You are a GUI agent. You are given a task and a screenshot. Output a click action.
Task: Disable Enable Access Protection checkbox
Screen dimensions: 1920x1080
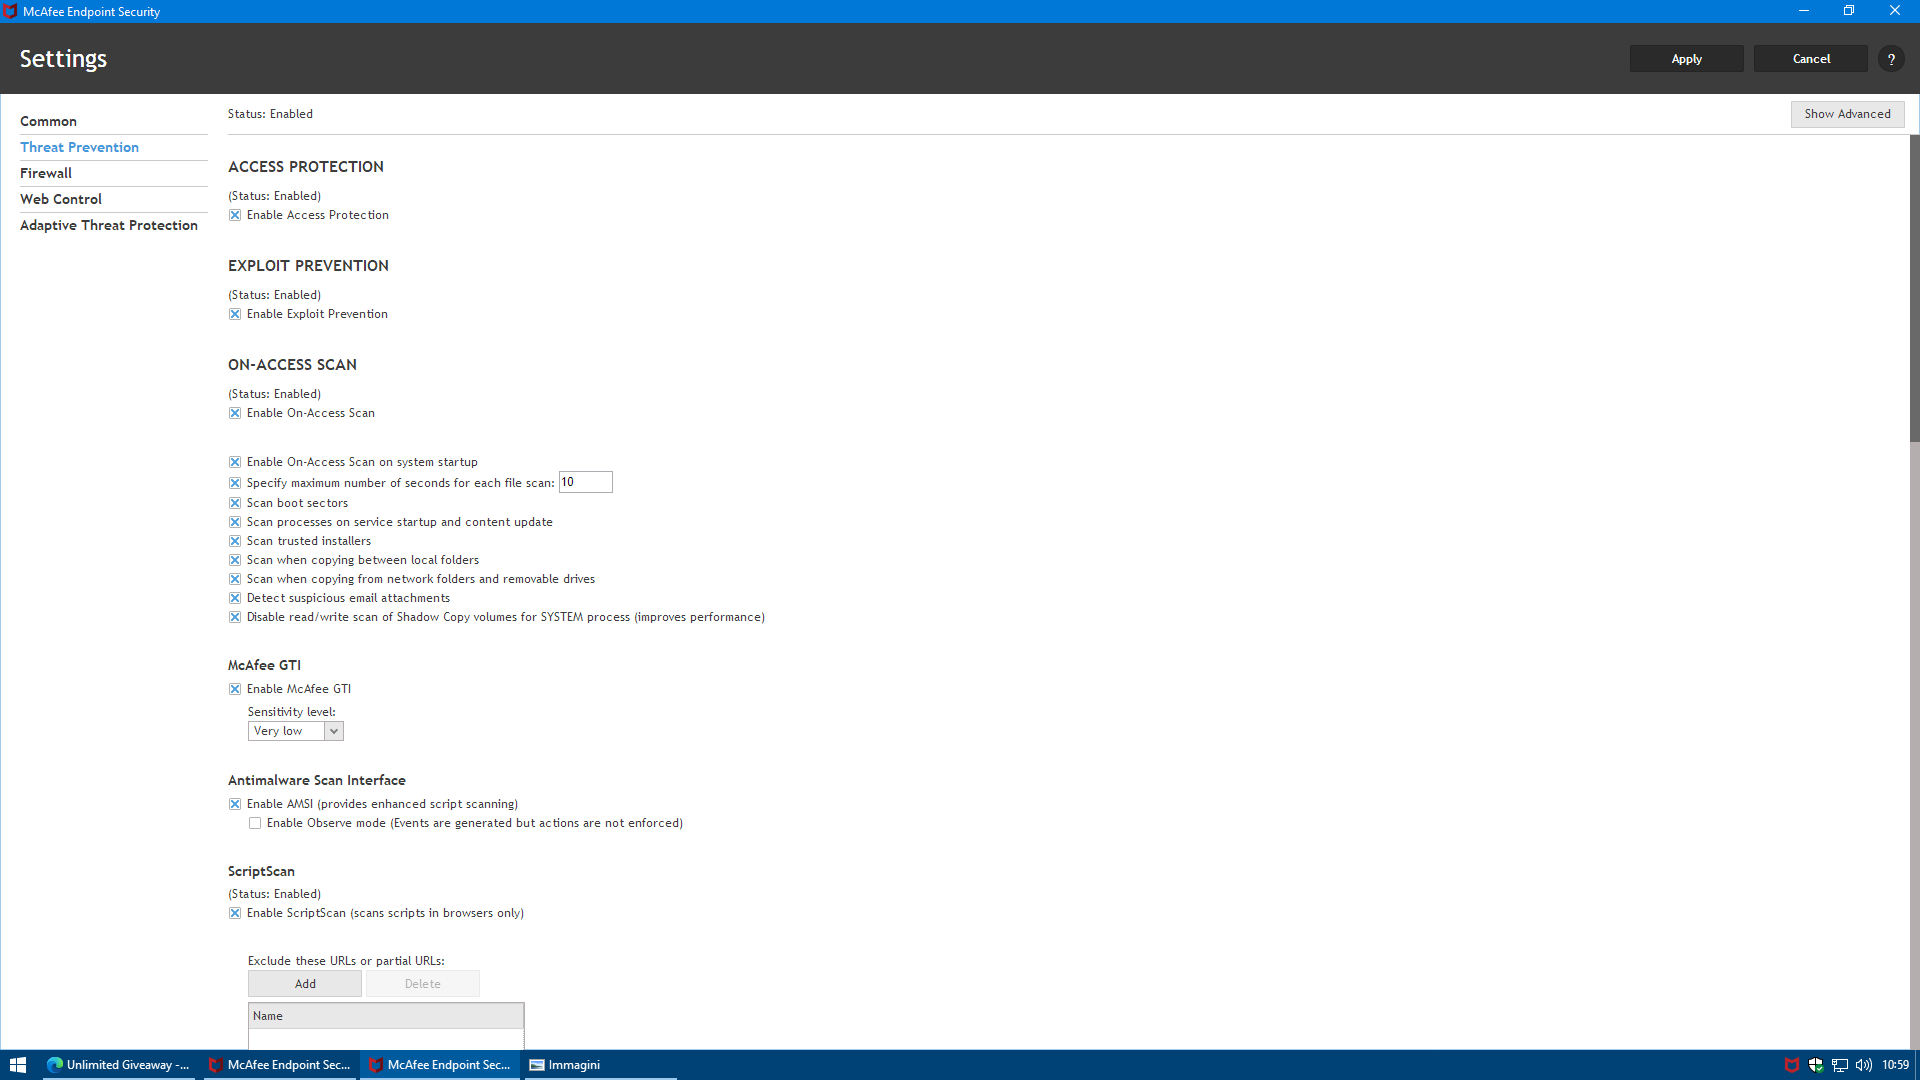tap(235, 215)
